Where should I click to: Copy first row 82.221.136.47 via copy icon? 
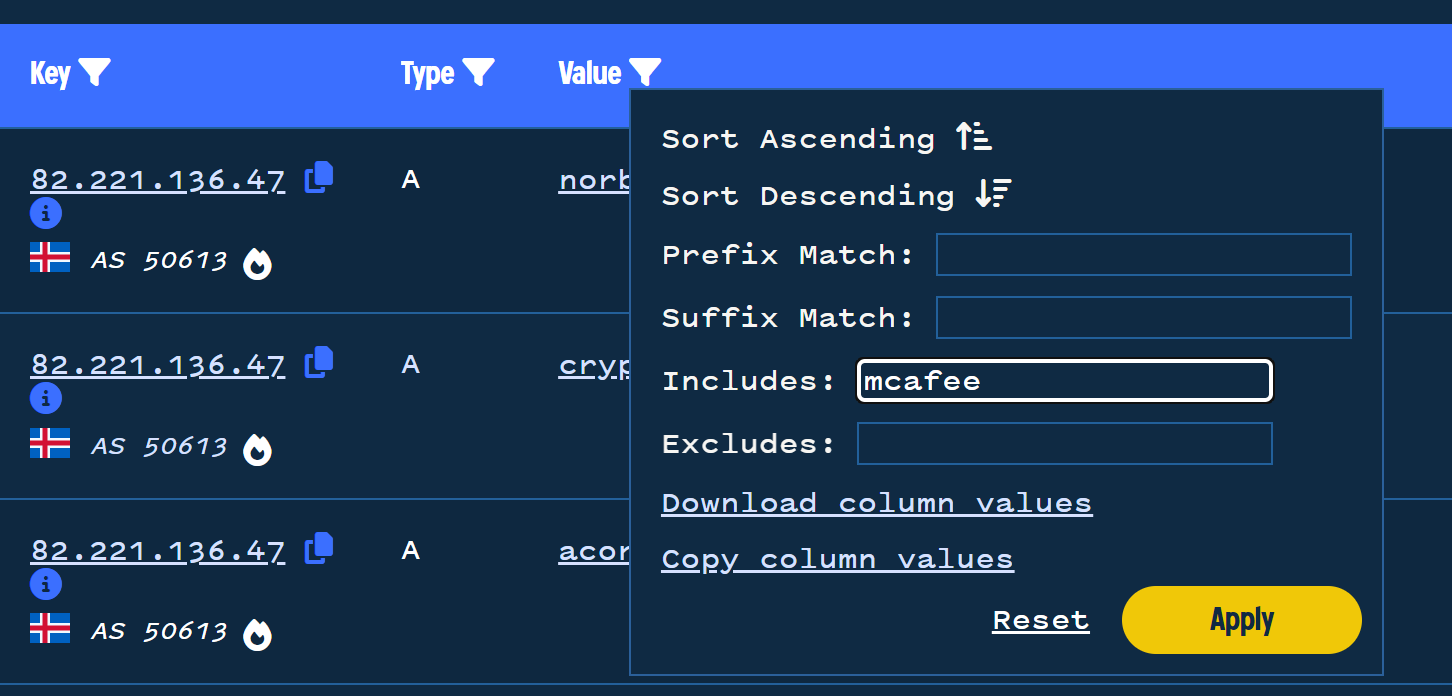(319, 177)
